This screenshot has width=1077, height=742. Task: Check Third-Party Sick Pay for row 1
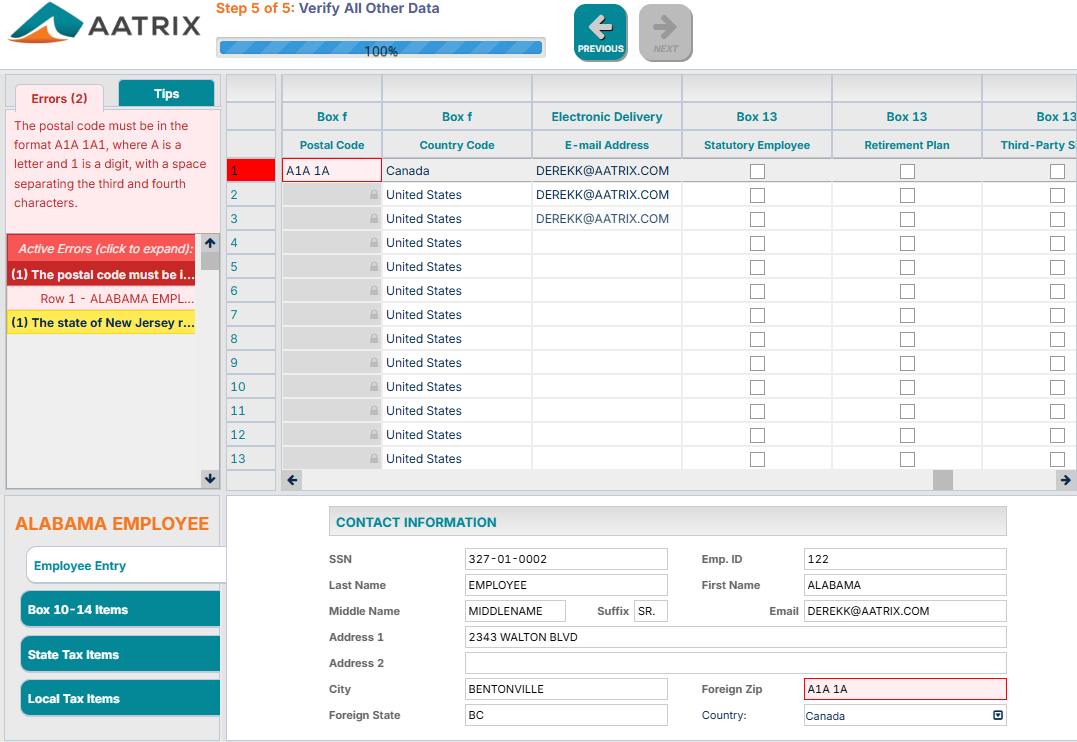pyautogui.click(x=1057, y=171)
